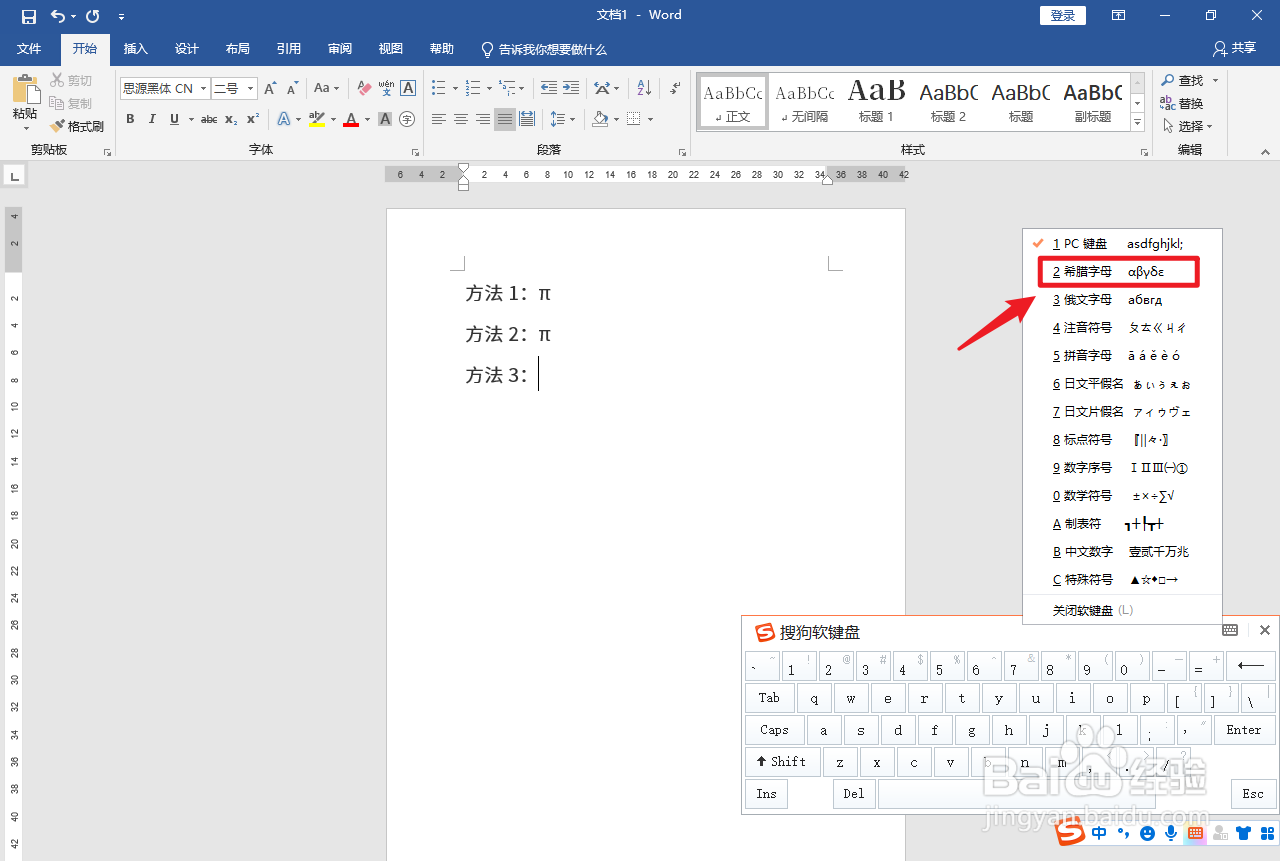The height and width of the screenshot is (861, 1280).
Task: Toggle Caps key on soft keyboard
Action: (774, 730)
